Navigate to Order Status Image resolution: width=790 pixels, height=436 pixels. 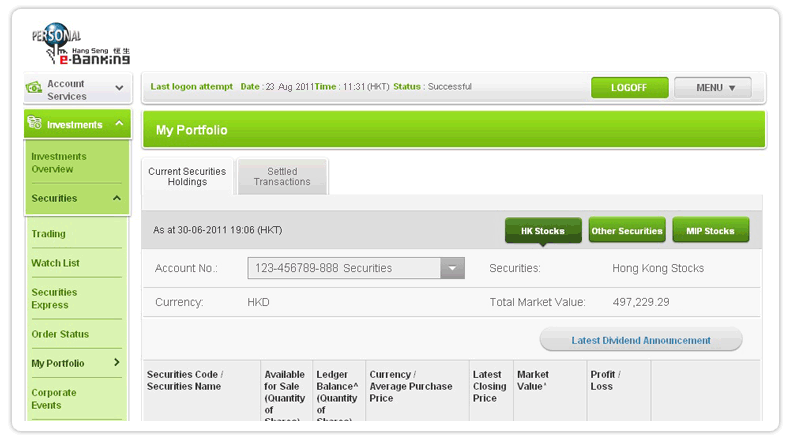coord(60,334)
